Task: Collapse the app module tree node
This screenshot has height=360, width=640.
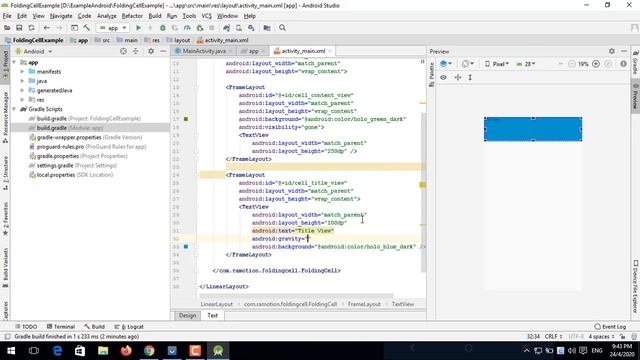Action: pos(15,62)
